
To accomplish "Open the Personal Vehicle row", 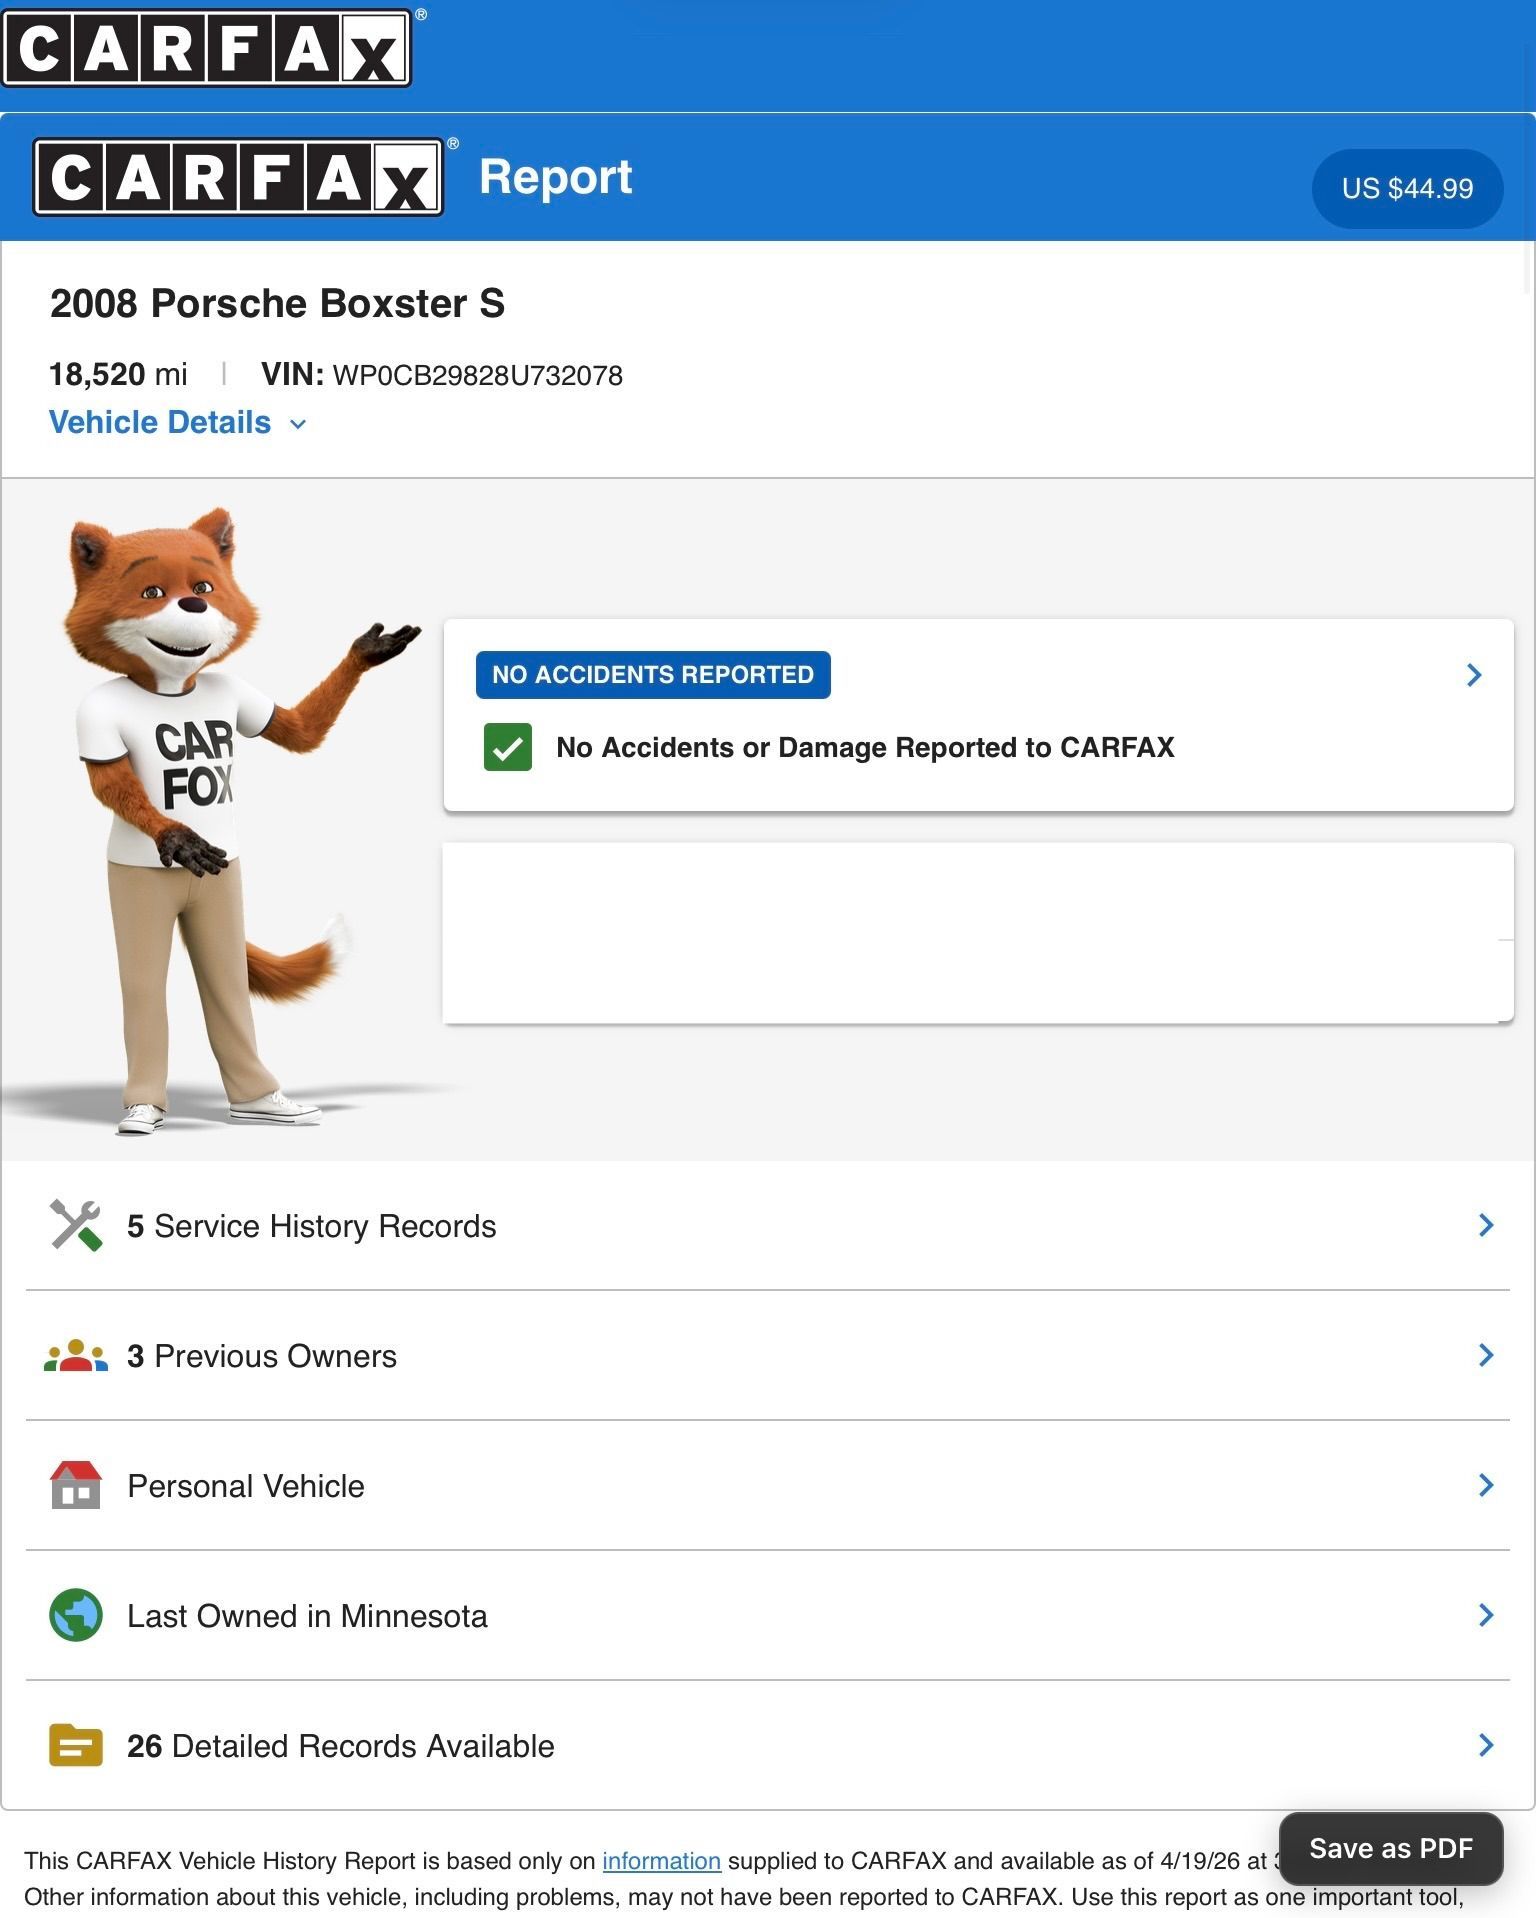I will 246,1486.
